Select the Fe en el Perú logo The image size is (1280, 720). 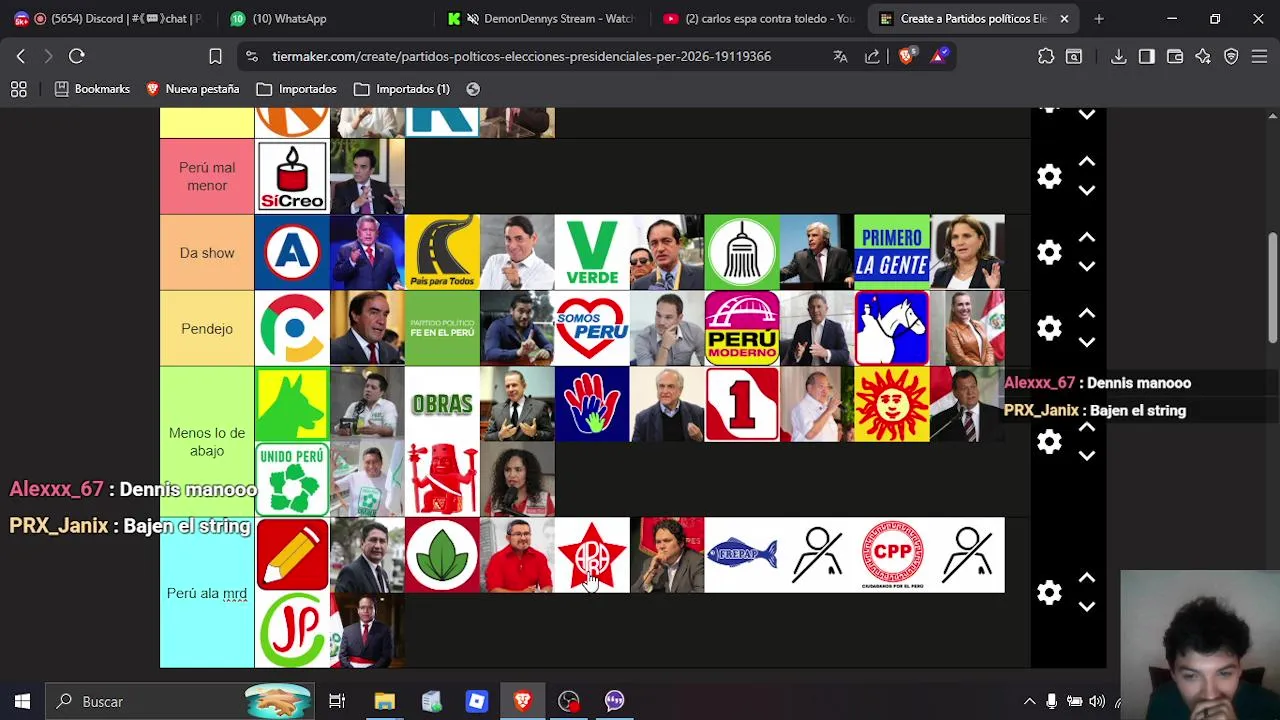tap(442, 329)
